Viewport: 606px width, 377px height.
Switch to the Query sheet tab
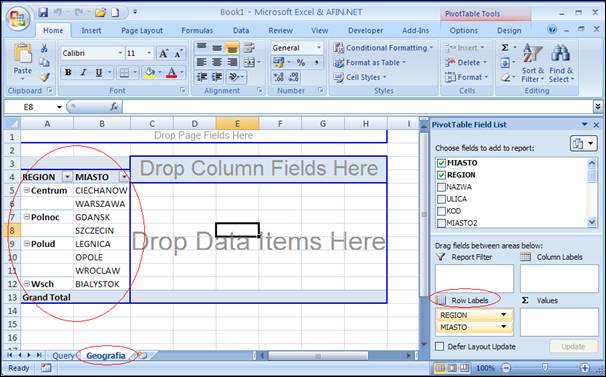63,355
